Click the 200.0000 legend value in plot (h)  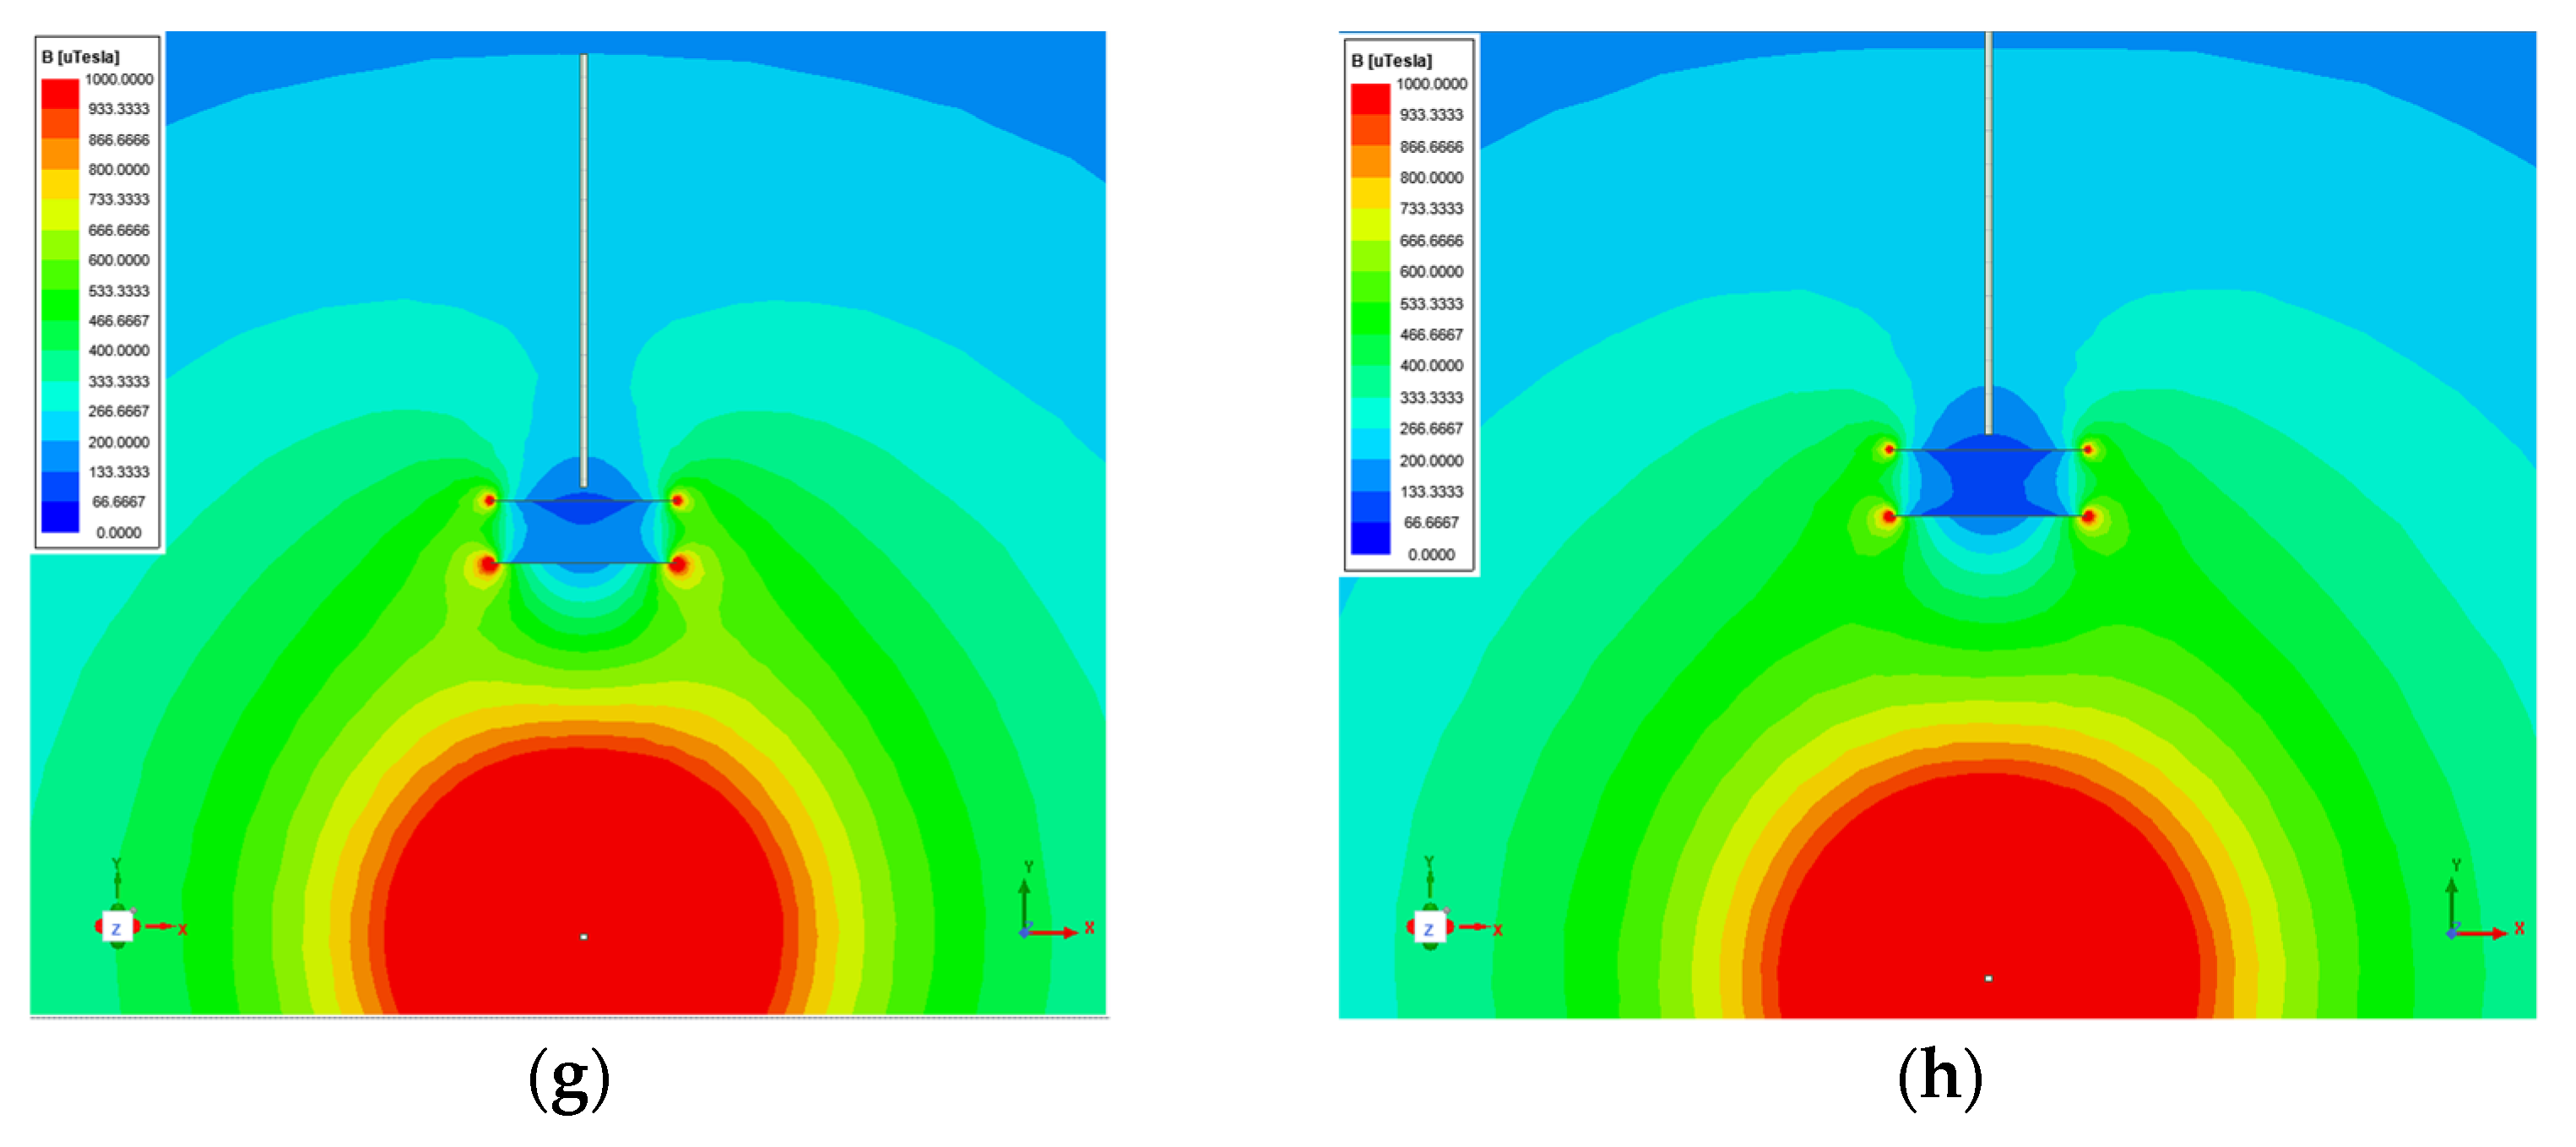click(x=1430, y=461)
